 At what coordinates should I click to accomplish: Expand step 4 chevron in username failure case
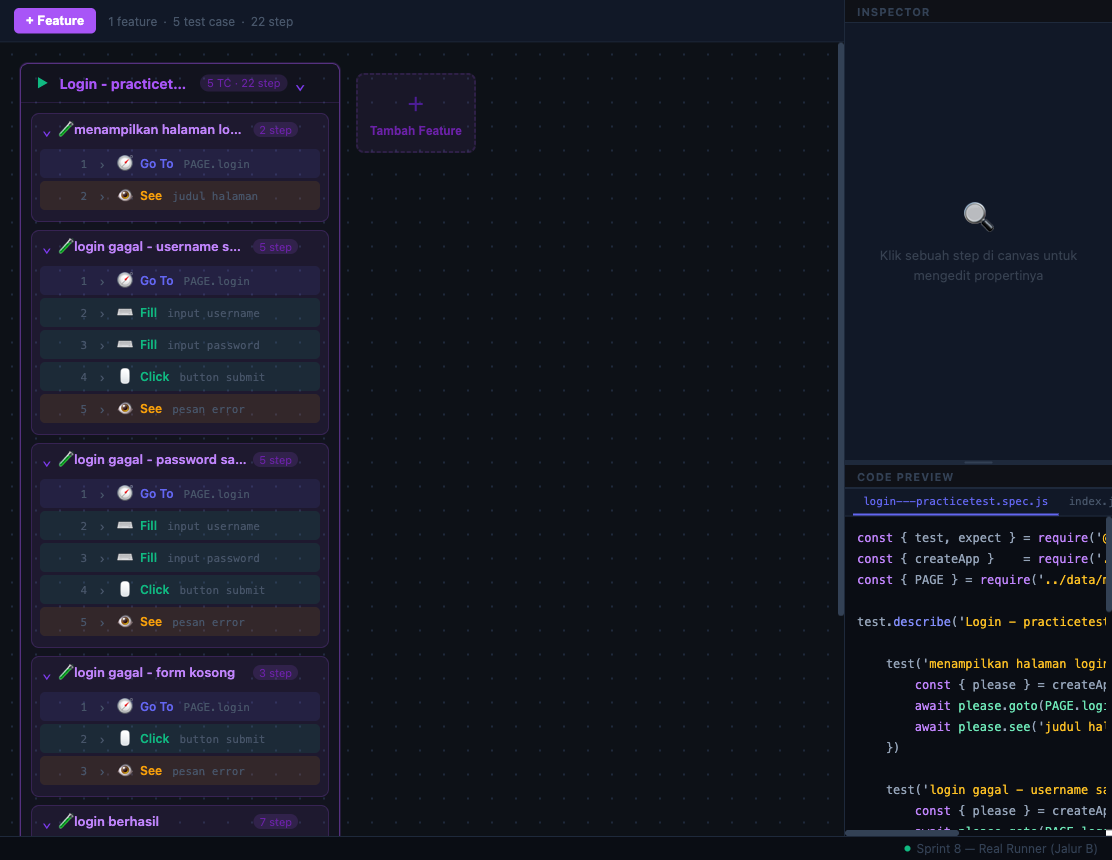click(102, 377)
